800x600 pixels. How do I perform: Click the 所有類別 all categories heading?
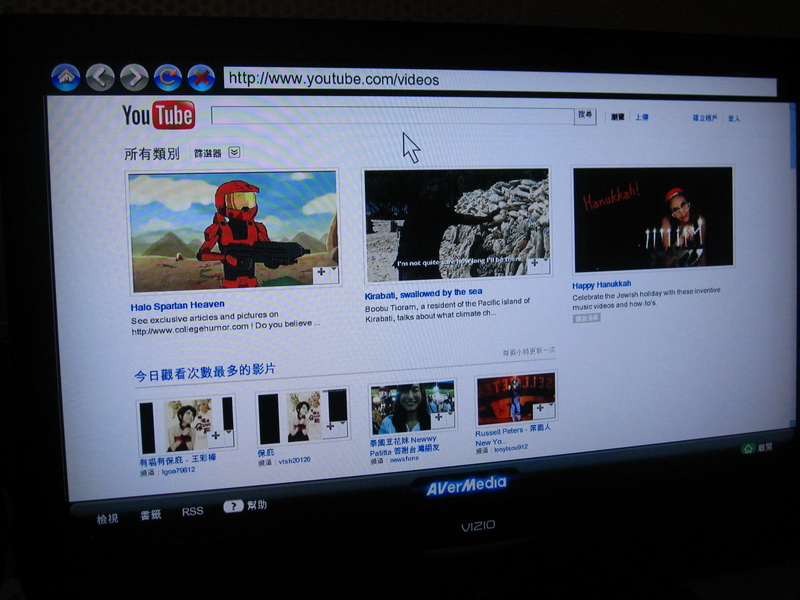(x=152, y=153)
